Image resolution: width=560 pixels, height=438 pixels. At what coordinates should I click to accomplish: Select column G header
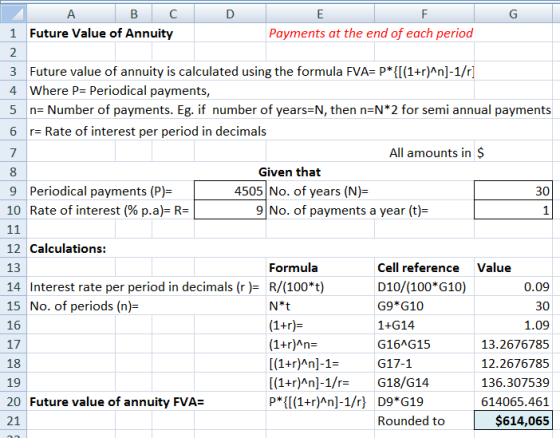click(x=513, y=14)
